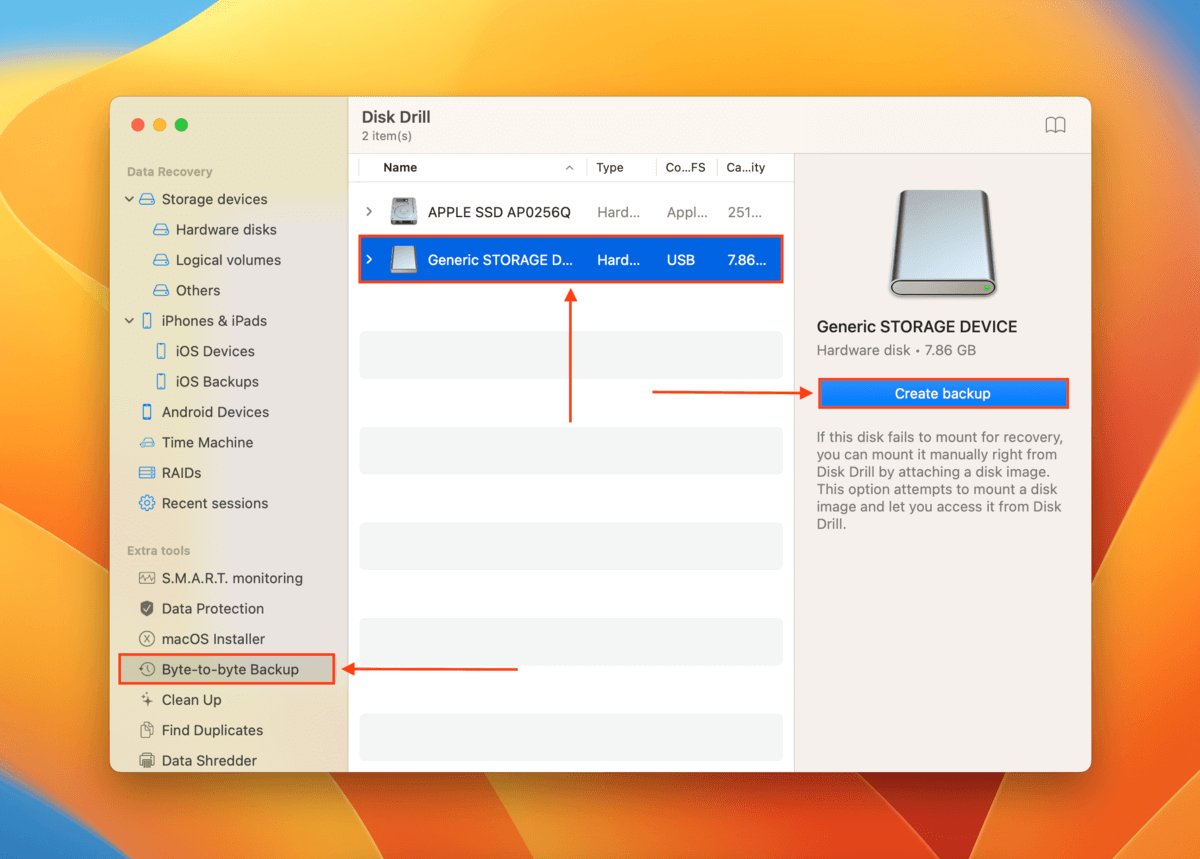Click the Hardware disks icon in sidebar

pos(161,230)
